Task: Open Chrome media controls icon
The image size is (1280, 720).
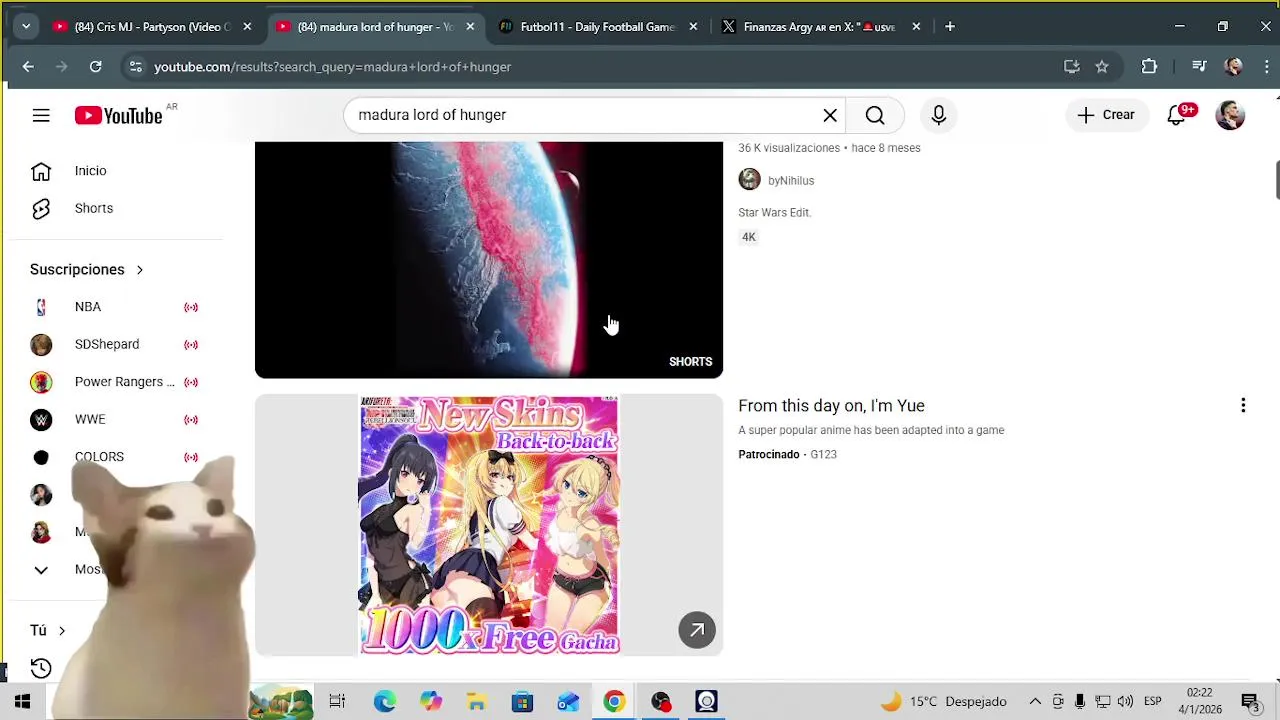Action: (x=1199, y=67)
